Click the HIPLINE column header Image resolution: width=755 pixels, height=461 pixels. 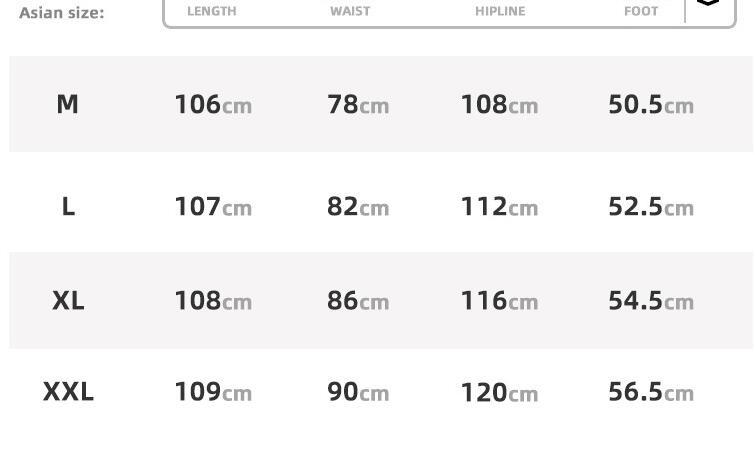500,11
